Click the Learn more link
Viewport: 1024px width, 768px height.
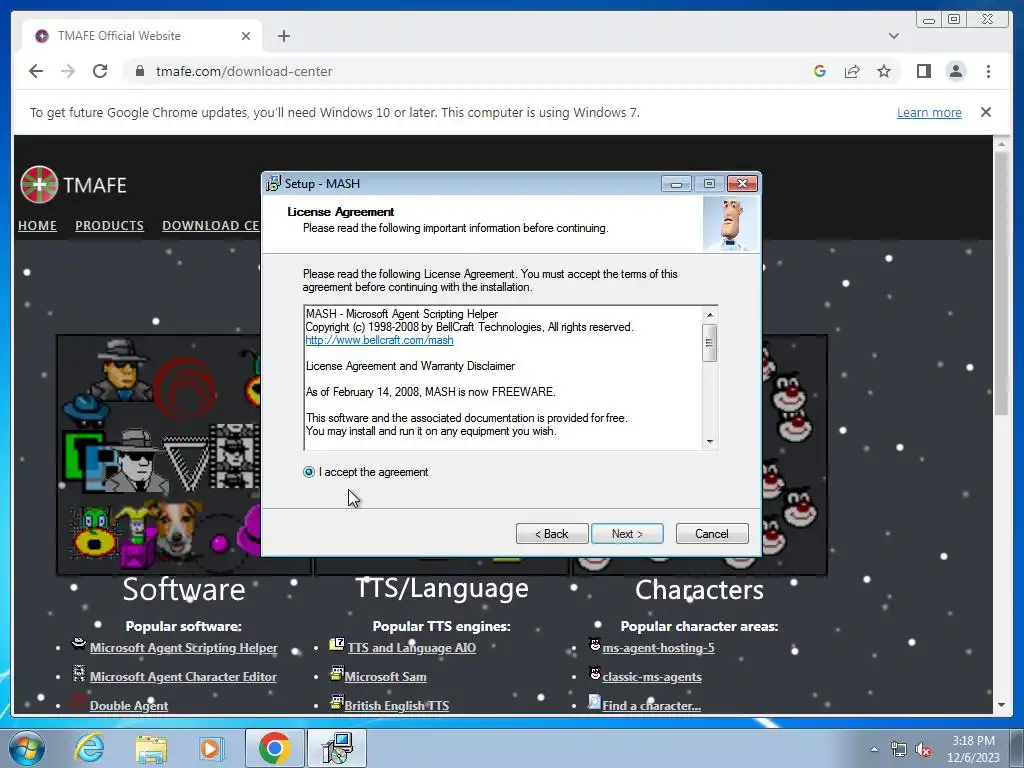tap(929, 112)
